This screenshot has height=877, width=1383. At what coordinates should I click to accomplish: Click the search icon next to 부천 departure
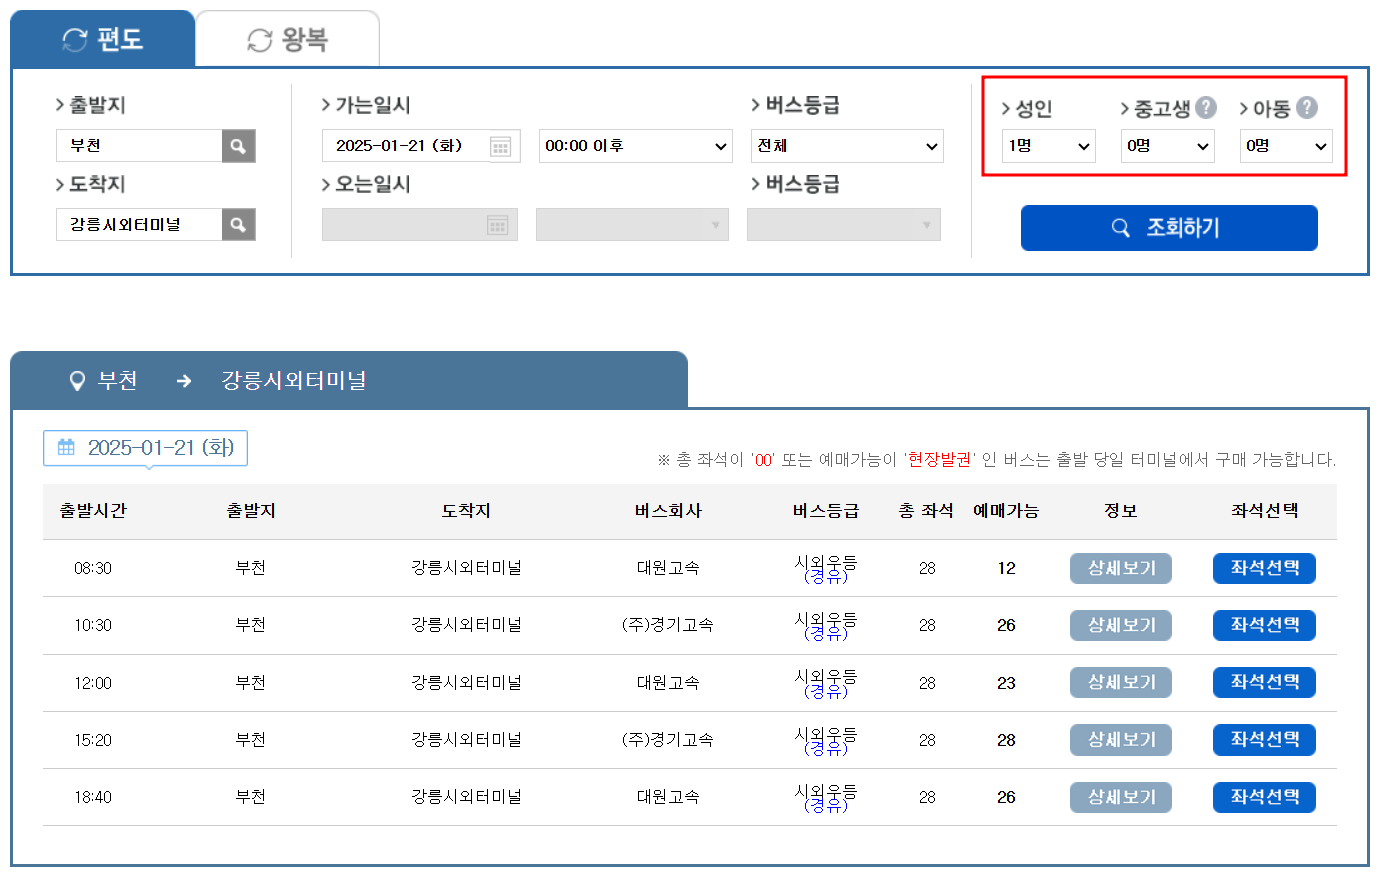(x=238, y=146)
